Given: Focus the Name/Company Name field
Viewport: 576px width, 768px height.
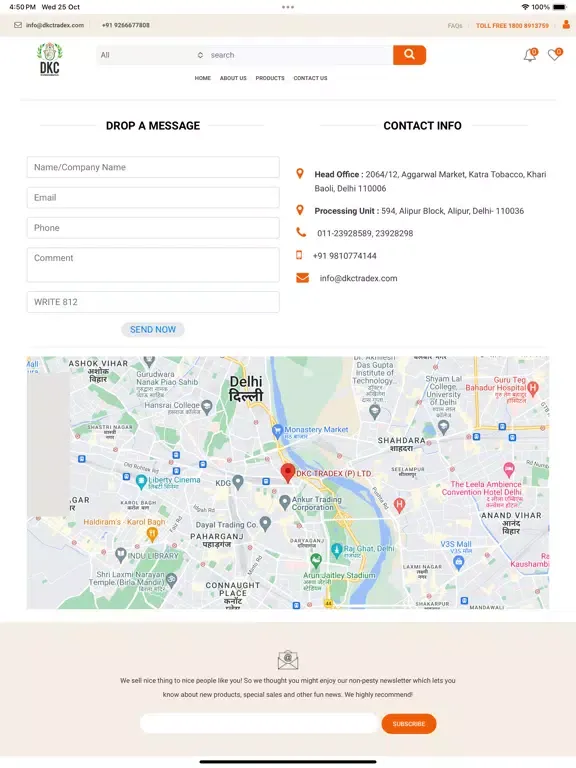Looking at the screenshot, I should [153, 167].
